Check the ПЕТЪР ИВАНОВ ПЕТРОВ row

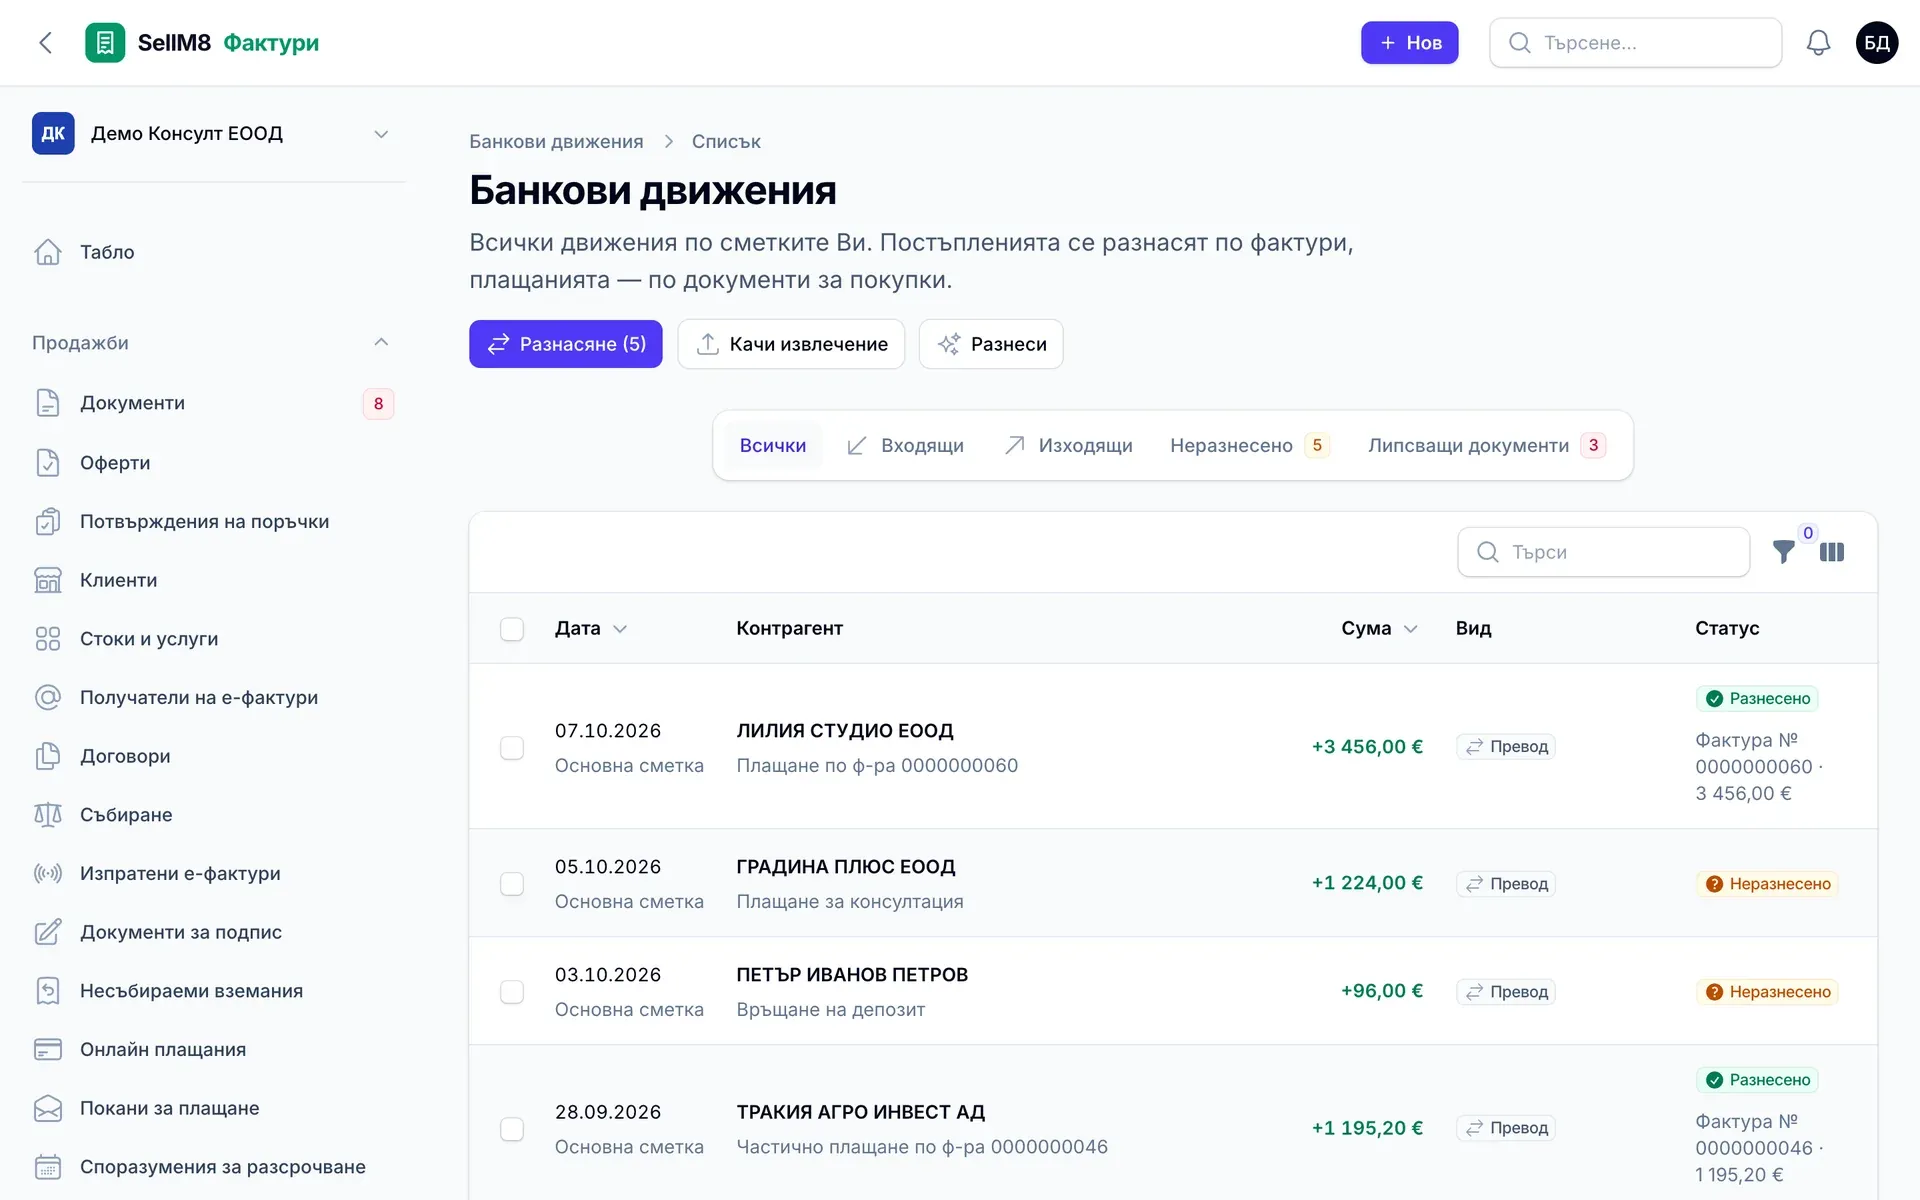pos(512,992)
